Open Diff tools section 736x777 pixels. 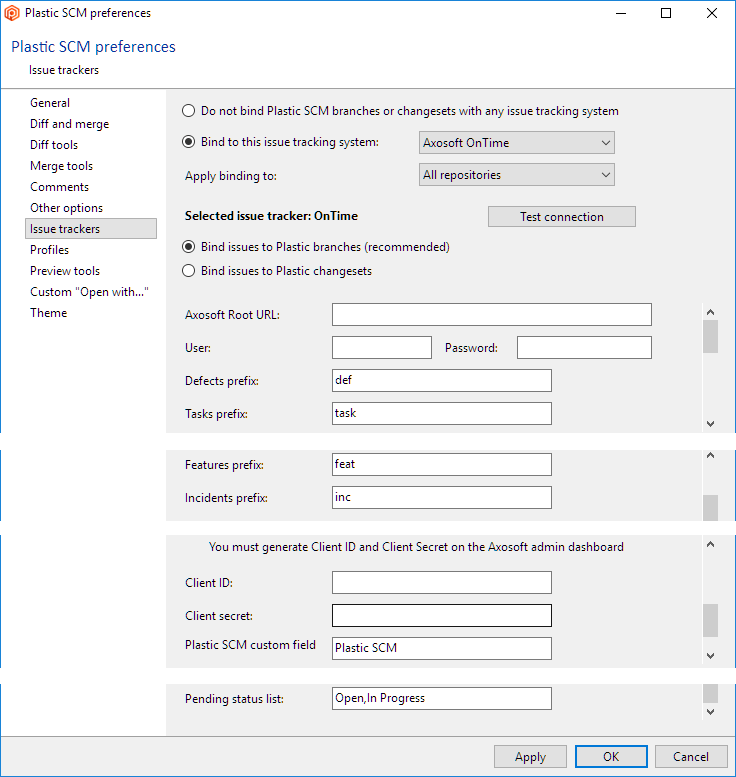pos(54,145)
